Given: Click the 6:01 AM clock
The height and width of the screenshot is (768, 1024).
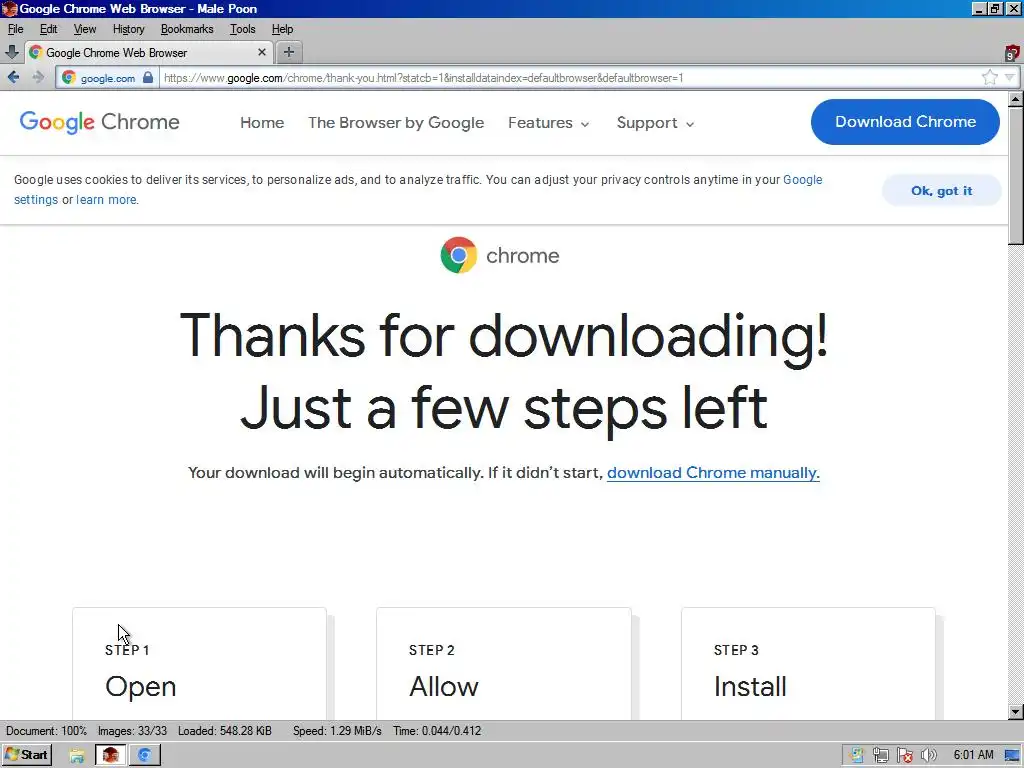Looking at the screenshot, I should pos(973,755).
